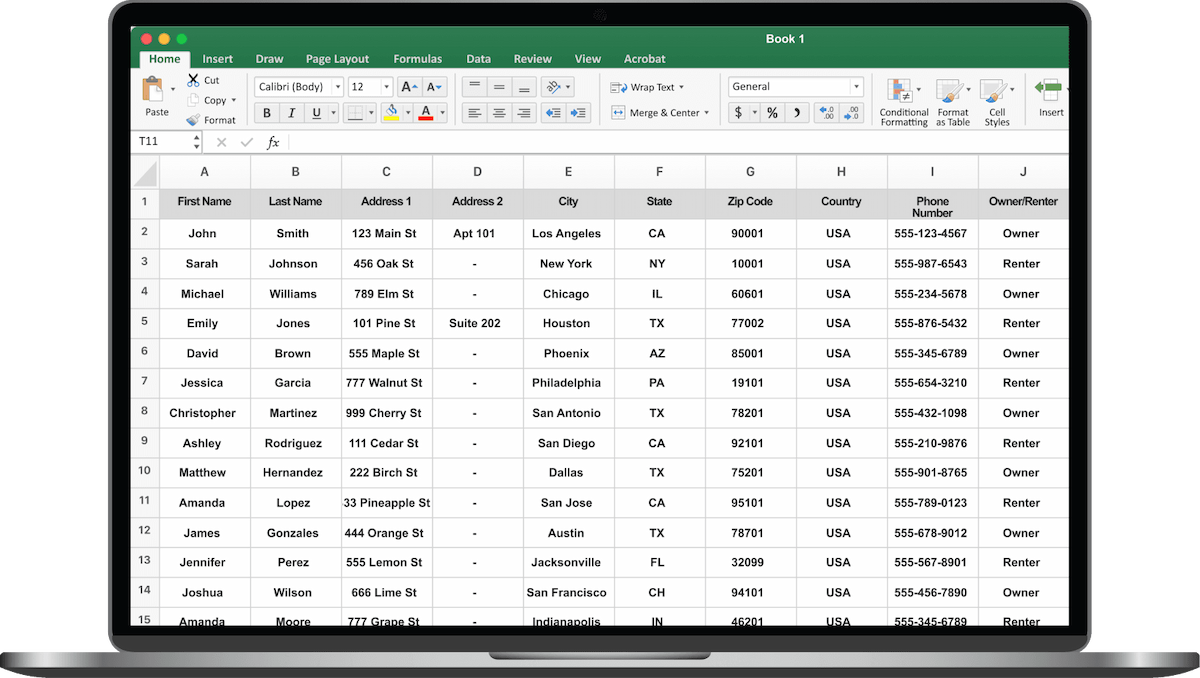Image resolution: width=1200 pixels, height=678 pixels.
Task: Click the center align text icon
Action: tap(499, 113)
